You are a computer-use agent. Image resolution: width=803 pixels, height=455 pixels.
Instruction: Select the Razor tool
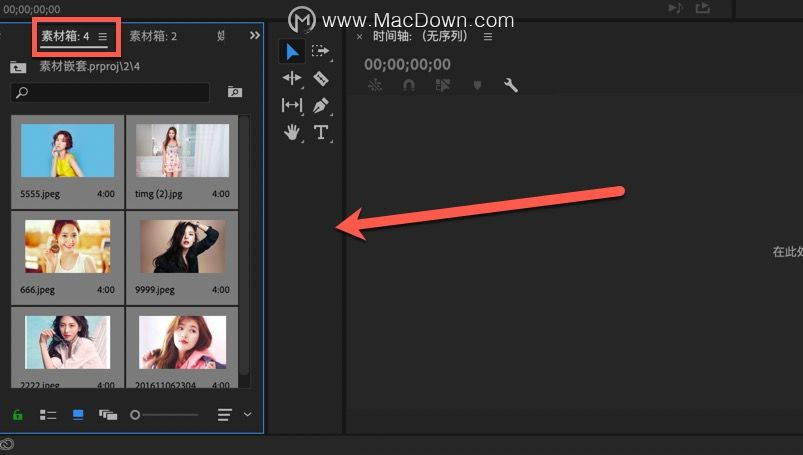coord(321,78)
